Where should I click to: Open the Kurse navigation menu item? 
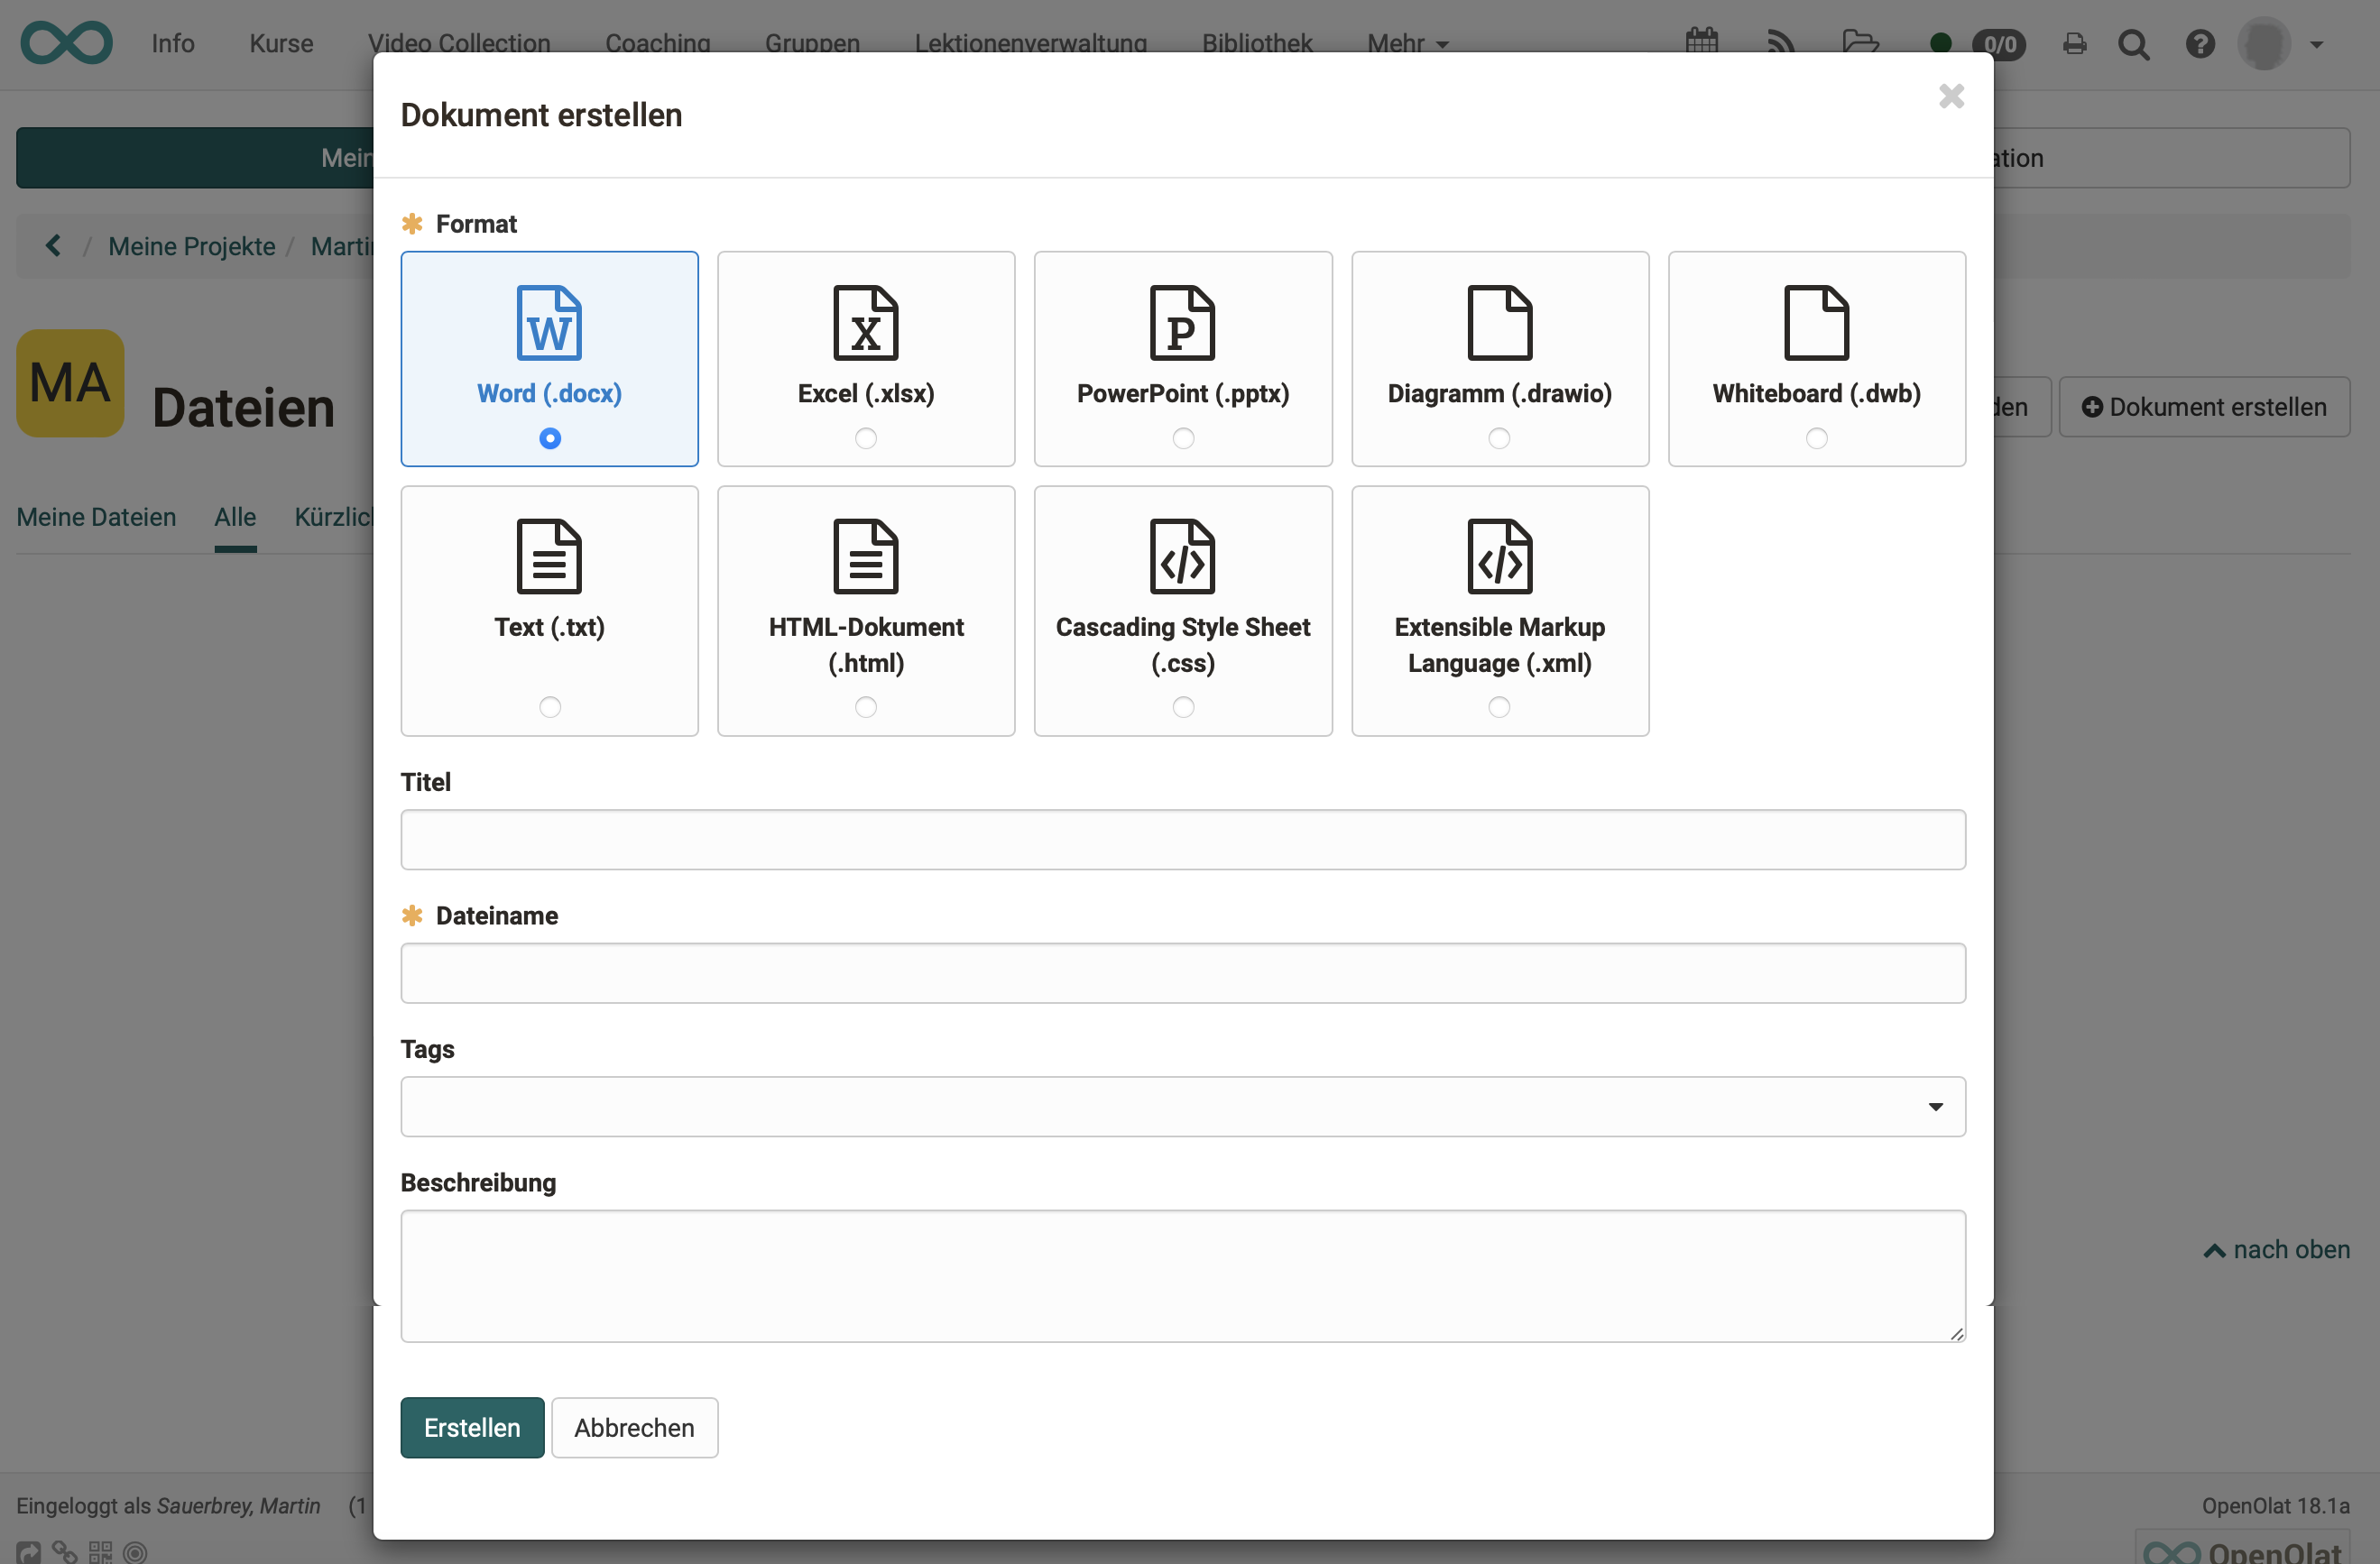pyautogui.click(x=280, y=41)
